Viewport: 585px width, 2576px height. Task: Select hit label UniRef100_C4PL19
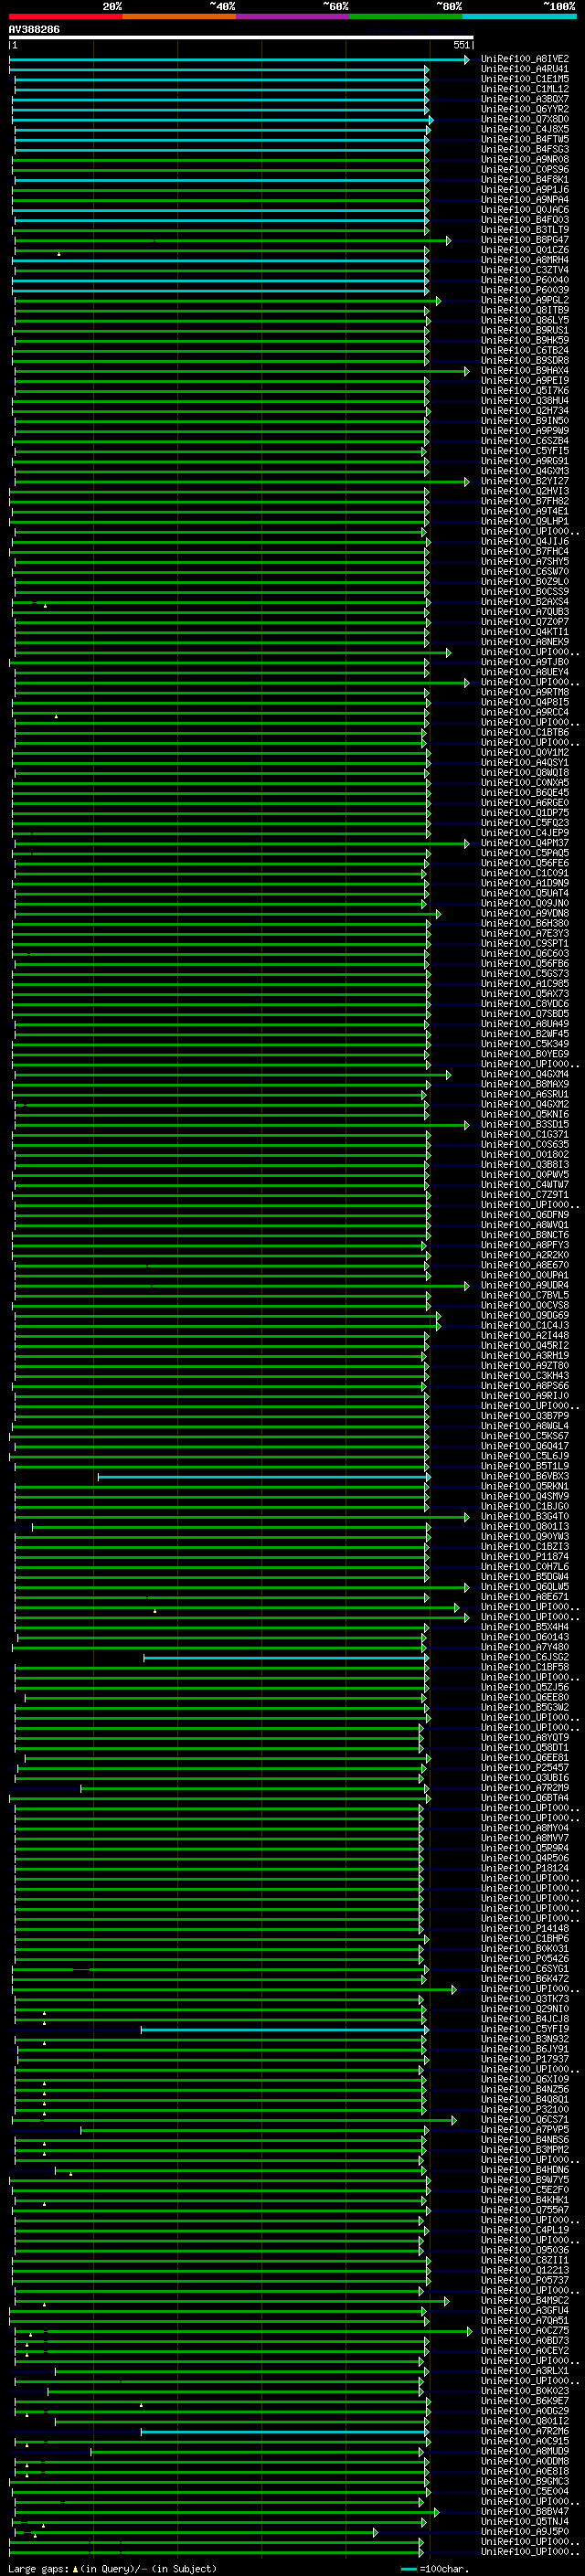tap(525, 2229)
